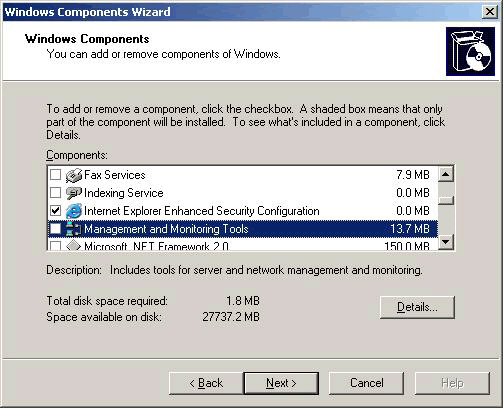The width and height of the screenshot is (503, 408).
Task: Select Internet Explorer Enhanced Security Configuration label
Action: click(x=202, y=211)
